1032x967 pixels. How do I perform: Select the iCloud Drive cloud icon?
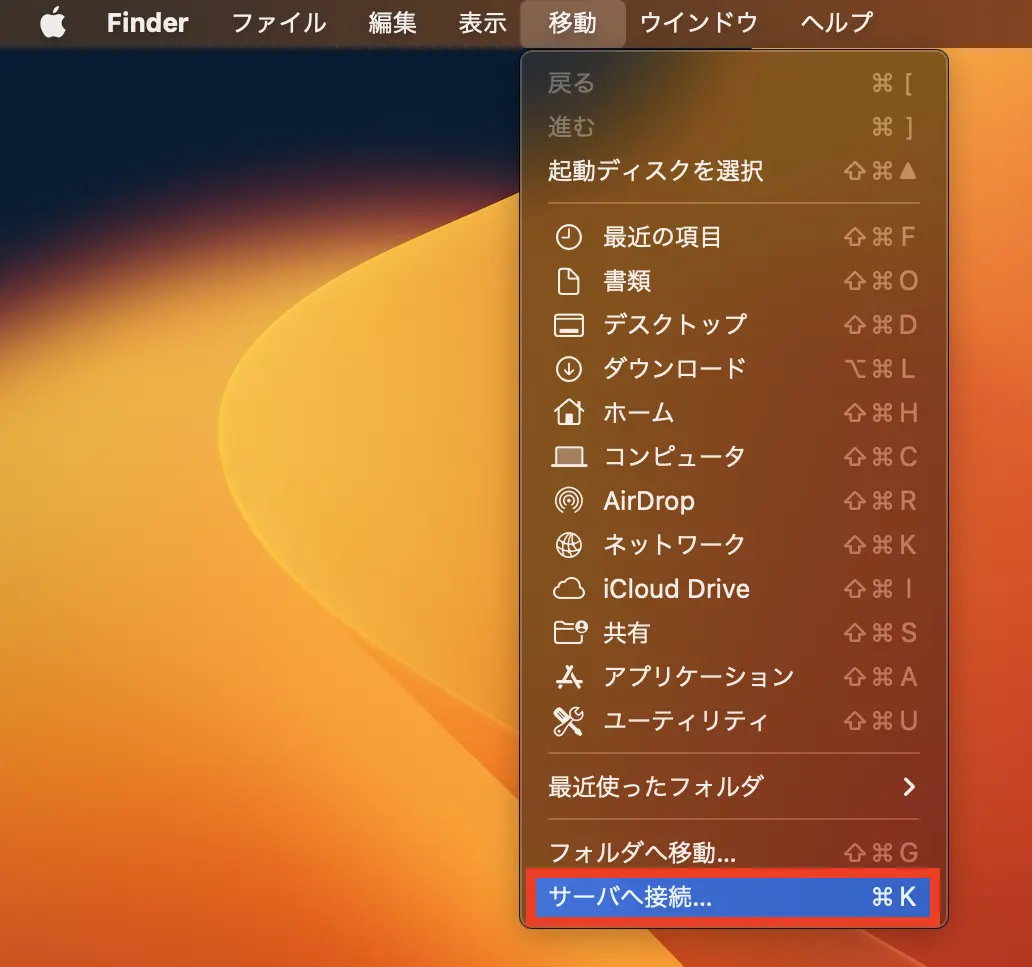click(x=569, y=589)
